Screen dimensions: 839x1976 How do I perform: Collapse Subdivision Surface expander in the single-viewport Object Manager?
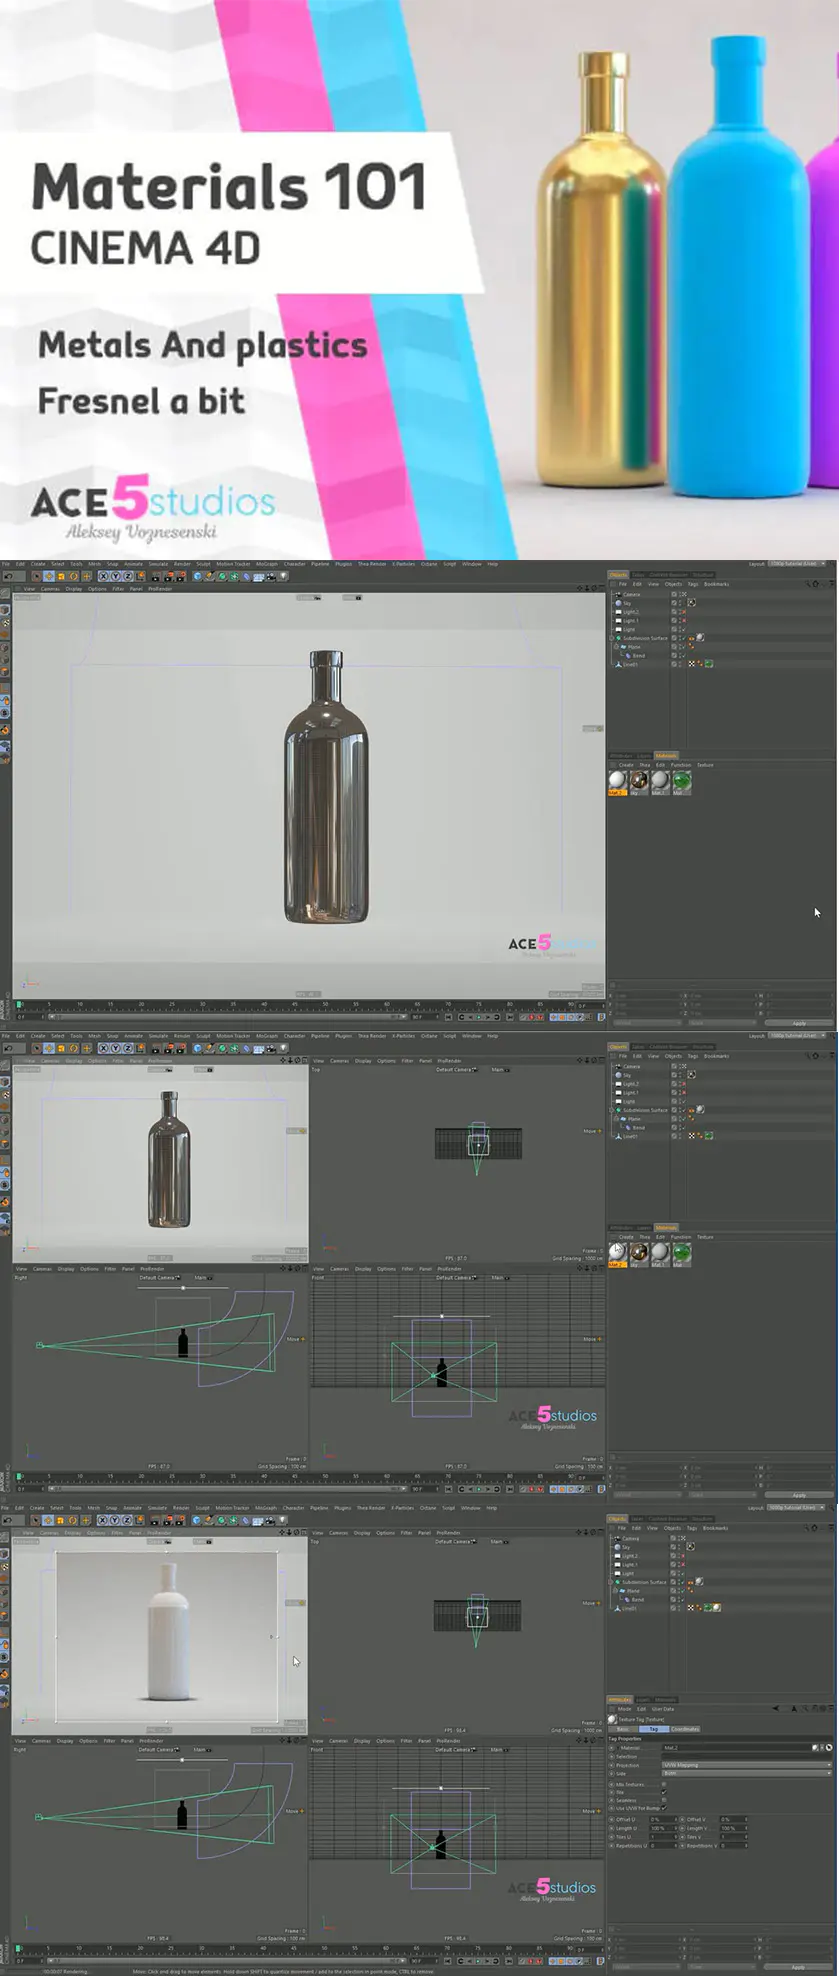(x=611, y=638)
